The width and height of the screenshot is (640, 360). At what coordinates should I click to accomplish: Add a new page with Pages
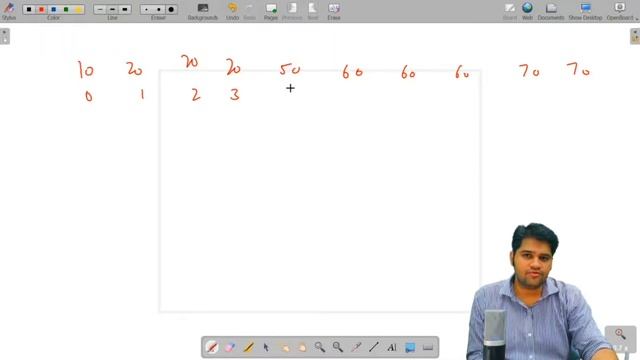pos(271,11)
